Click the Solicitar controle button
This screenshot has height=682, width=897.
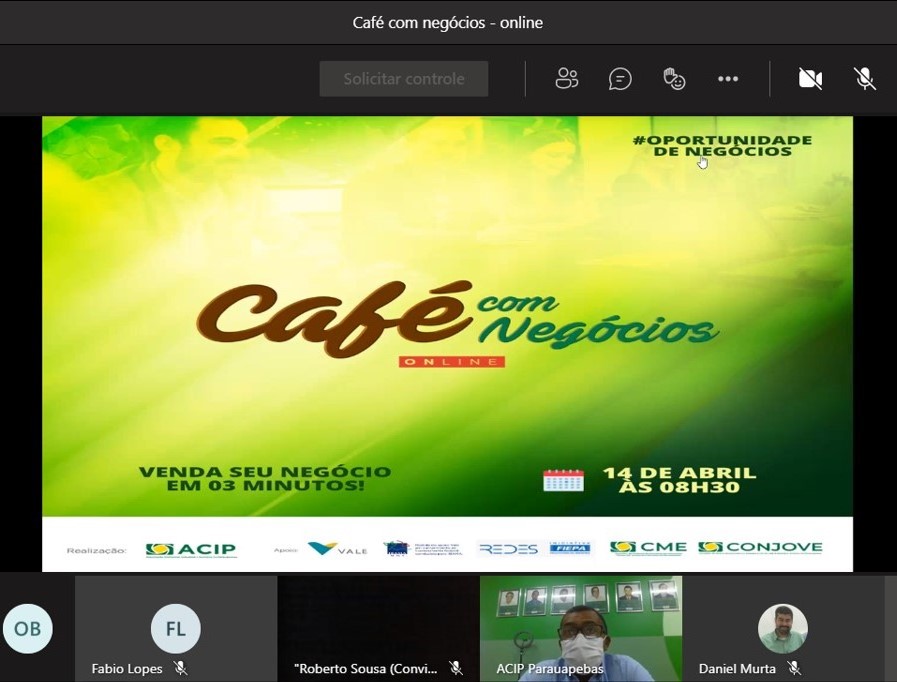(x=404, y=79)
